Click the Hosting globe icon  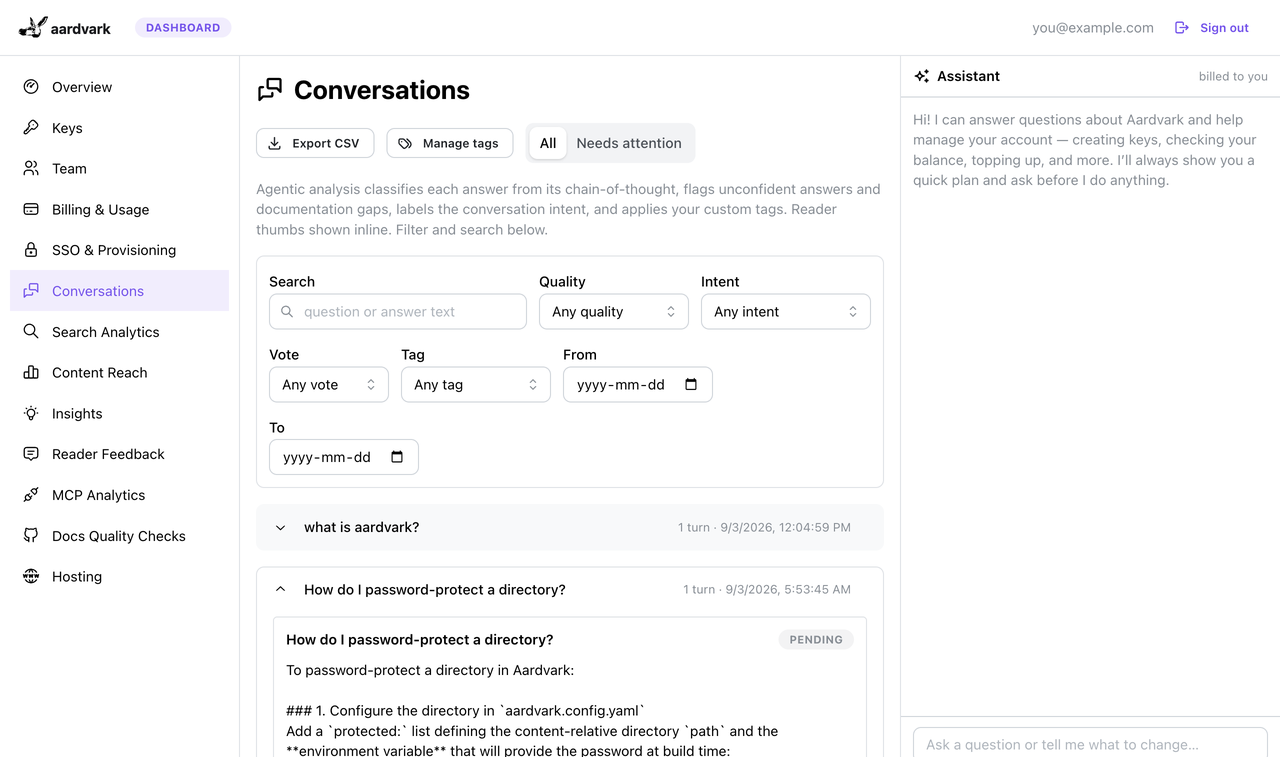[31, 577]
